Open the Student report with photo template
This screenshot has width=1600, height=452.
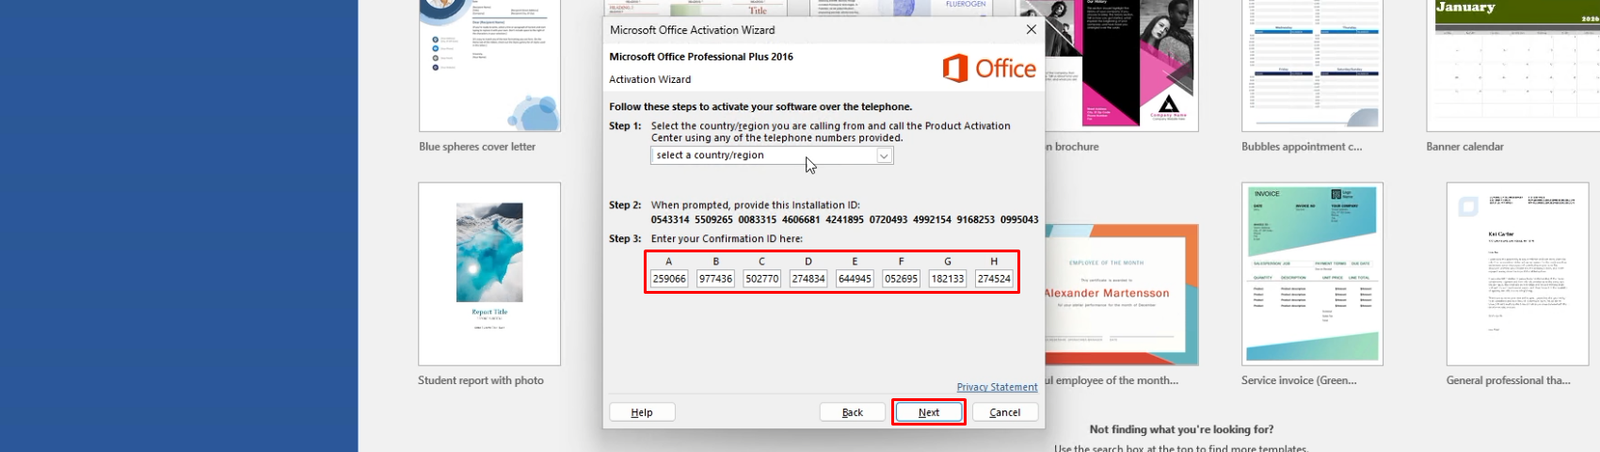[x=490, y=274]
